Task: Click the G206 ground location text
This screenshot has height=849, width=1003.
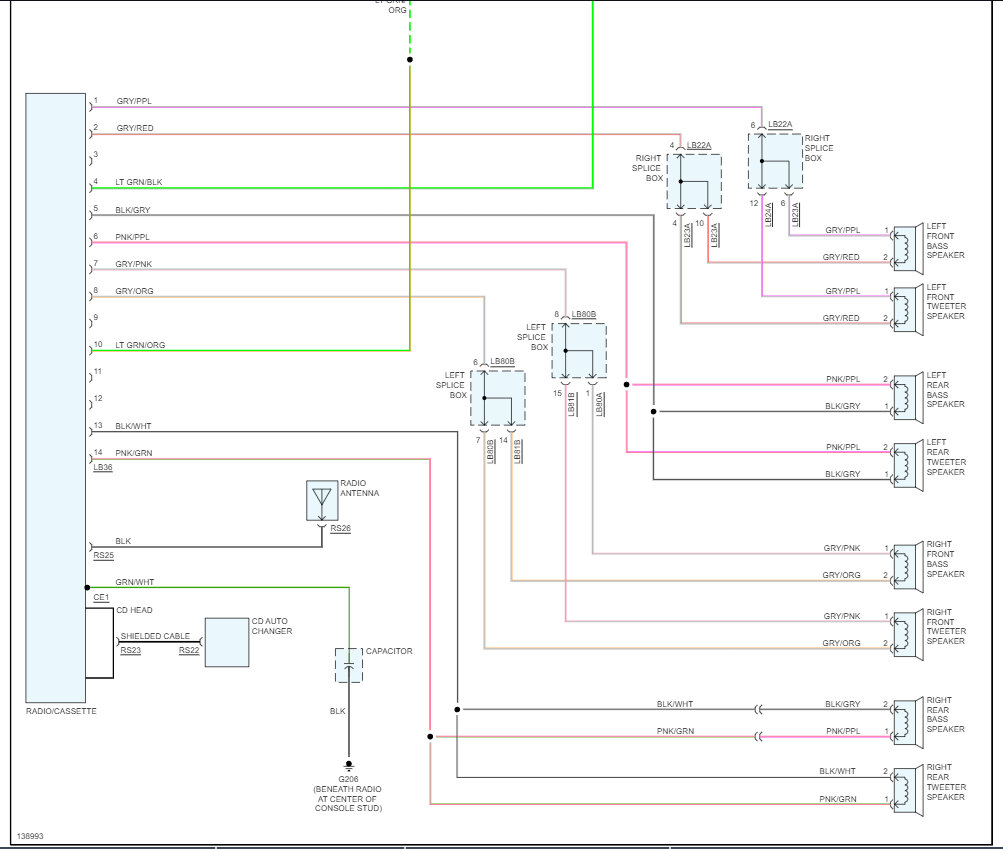Action: (349, 794)
